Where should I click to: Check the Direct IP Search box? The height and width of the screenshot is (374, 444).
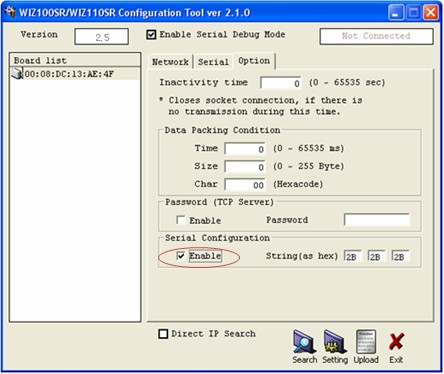[163, 334]
